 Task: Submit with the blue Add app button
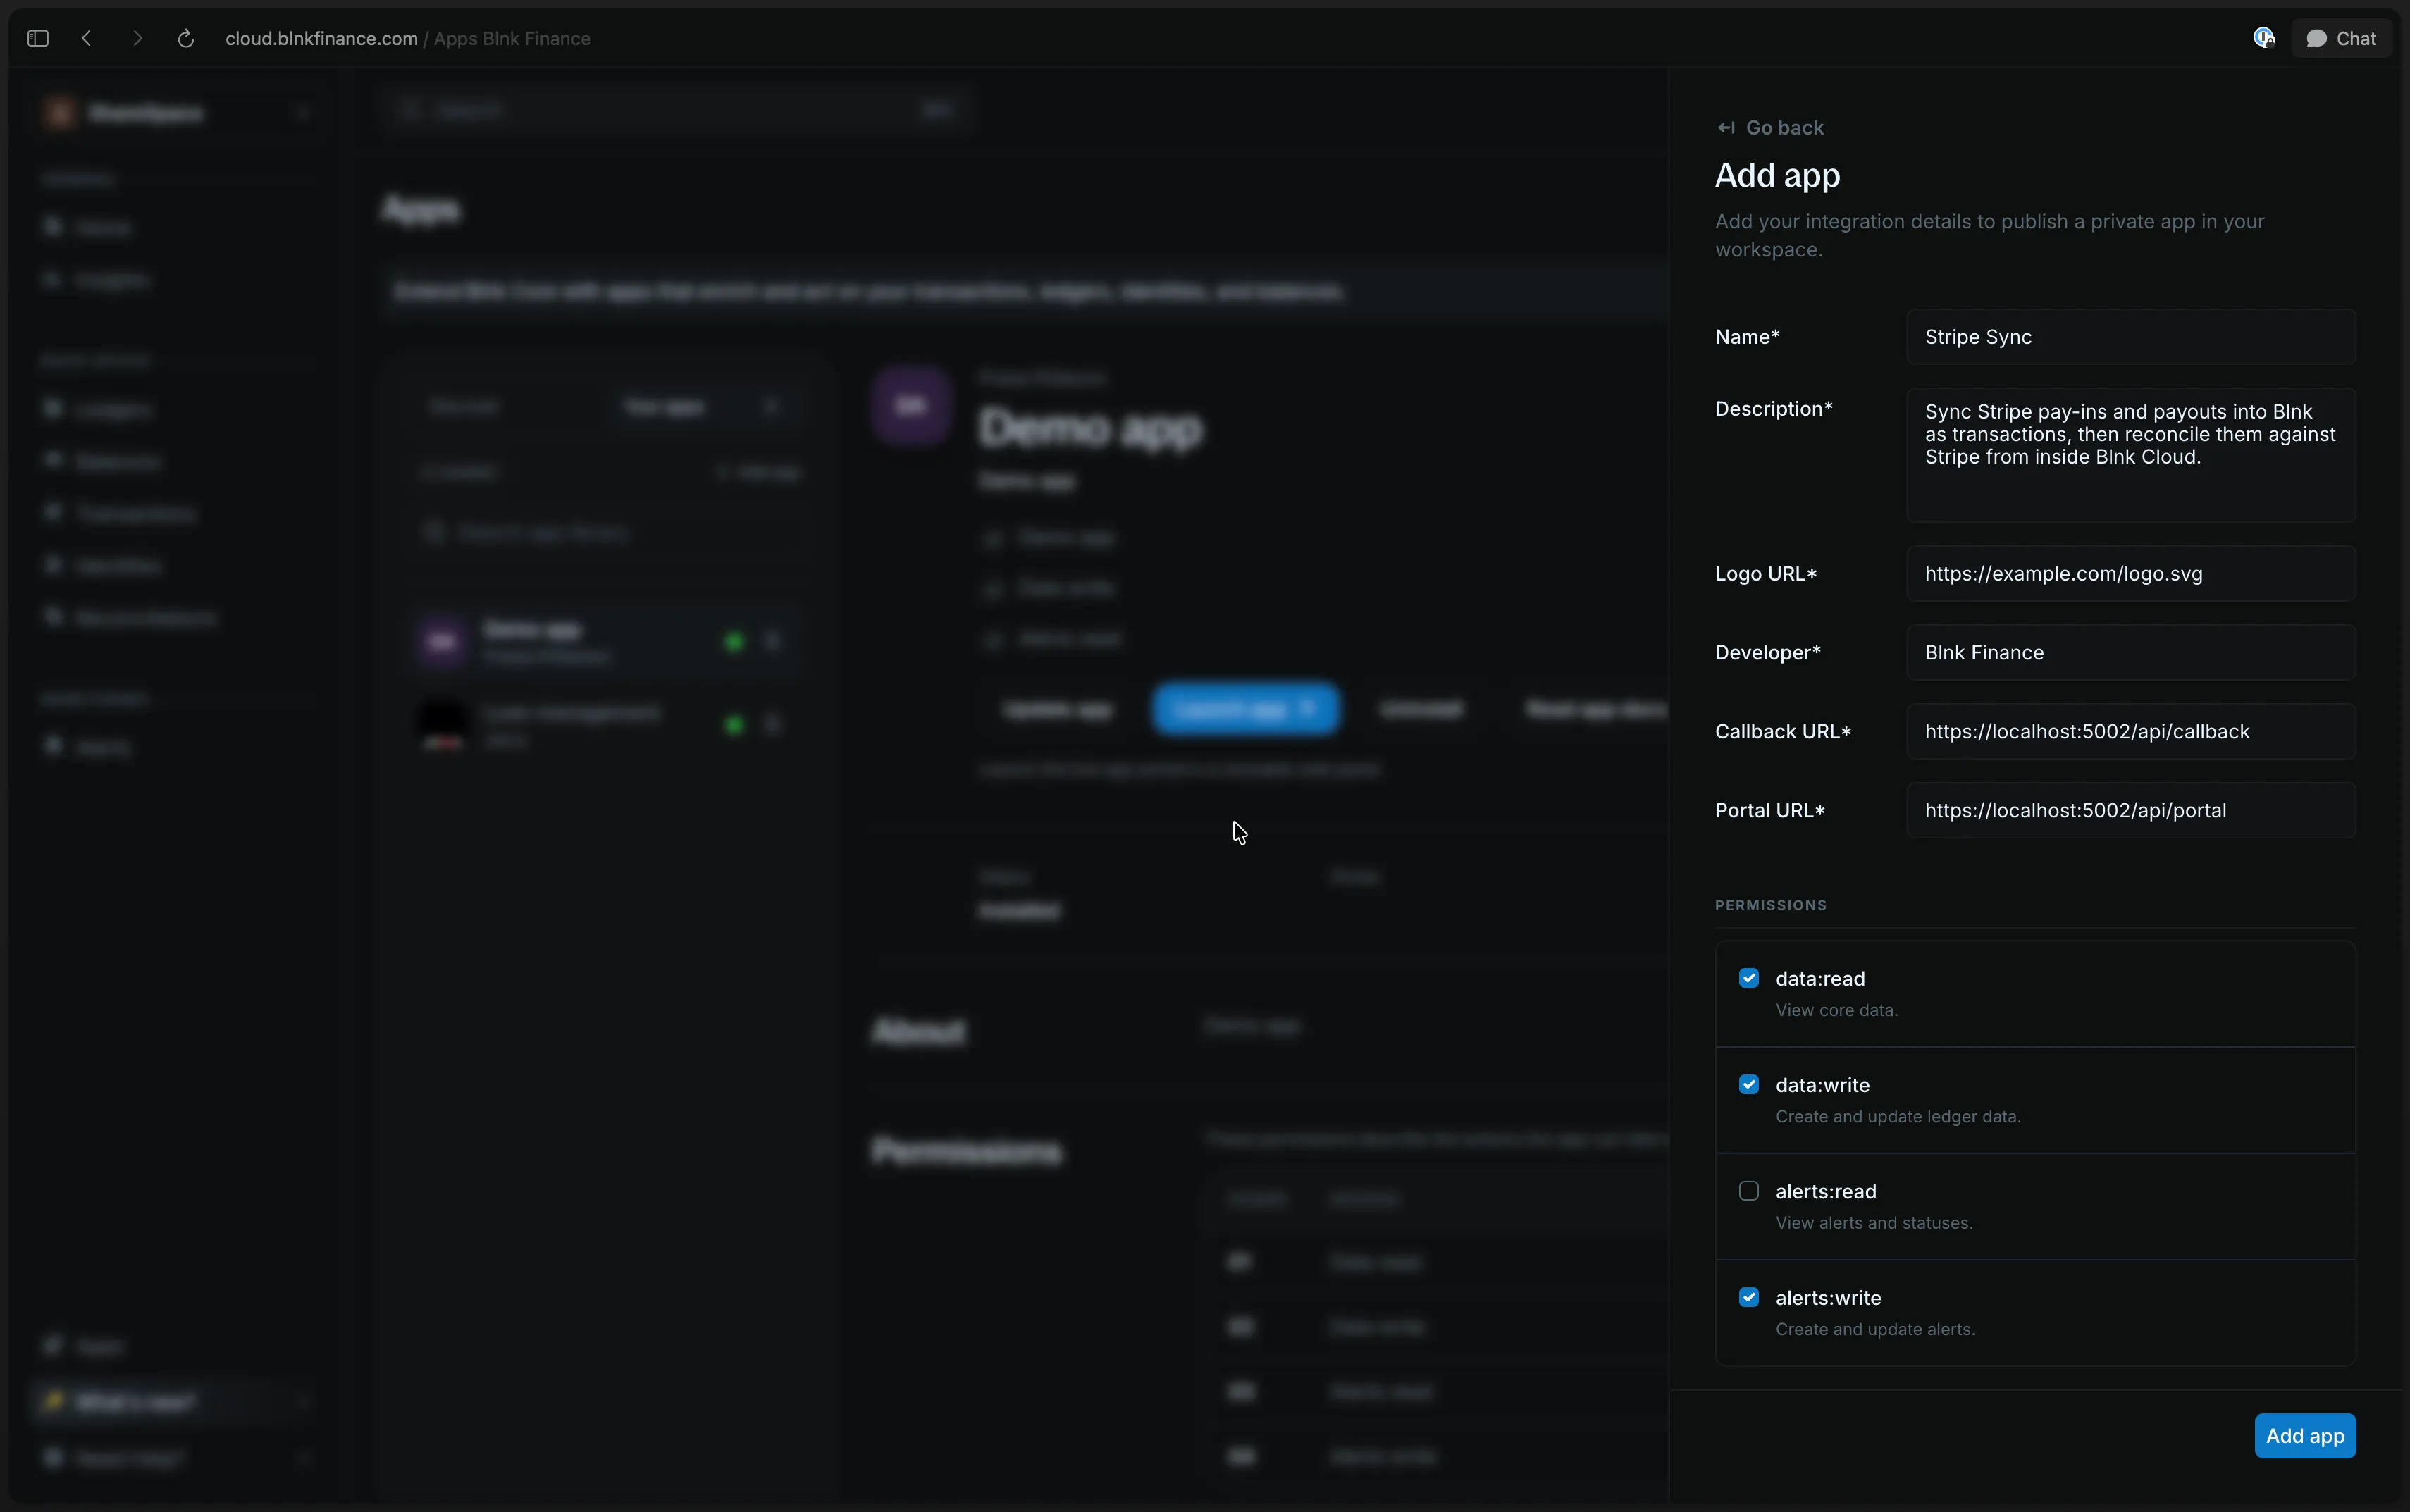(x=2305, y=1436)
